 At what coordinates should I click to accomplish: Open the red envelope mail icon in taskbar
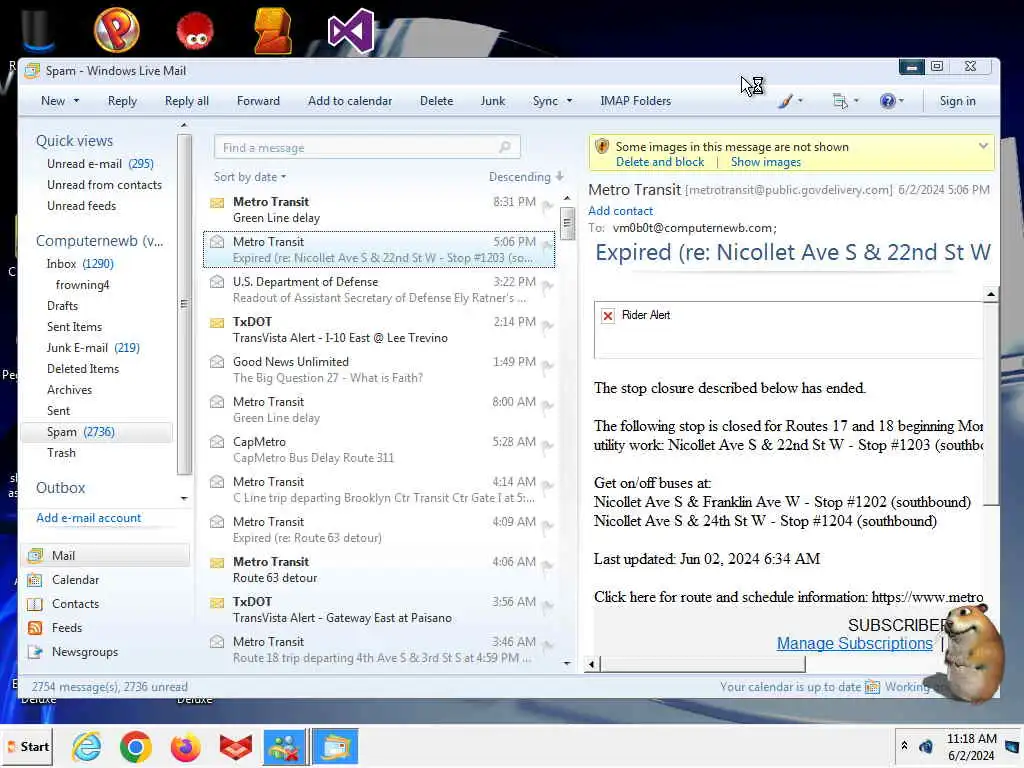coord(236,747)
